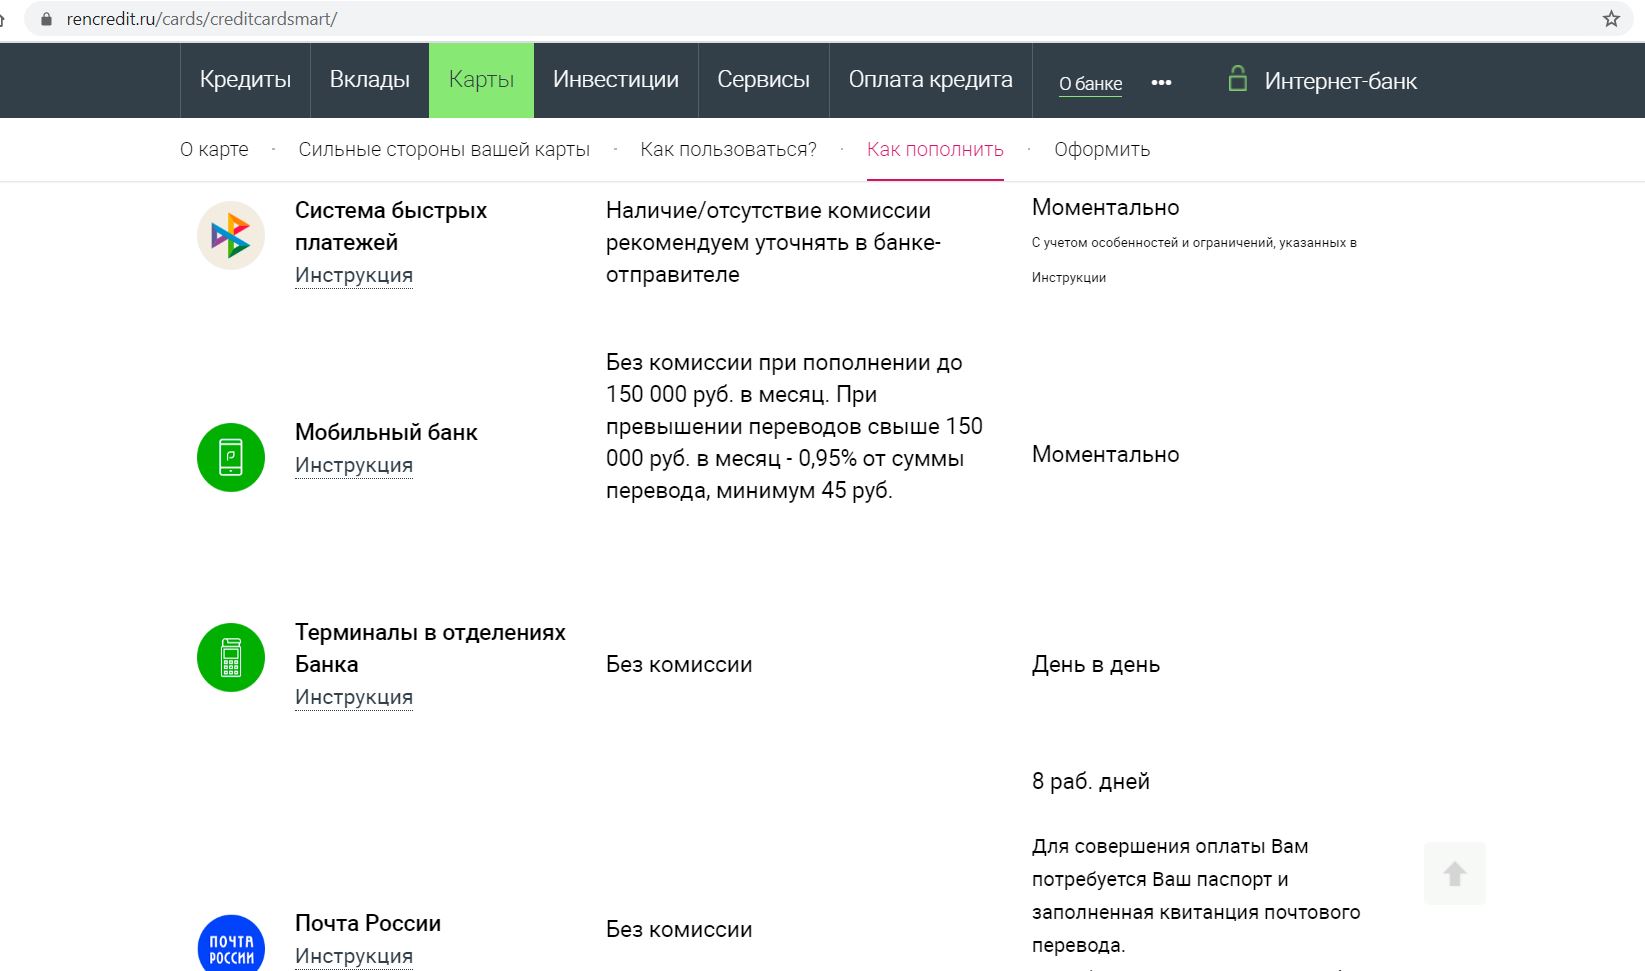Jump to Сильные стороны вашей карты section

click(444, 149)
